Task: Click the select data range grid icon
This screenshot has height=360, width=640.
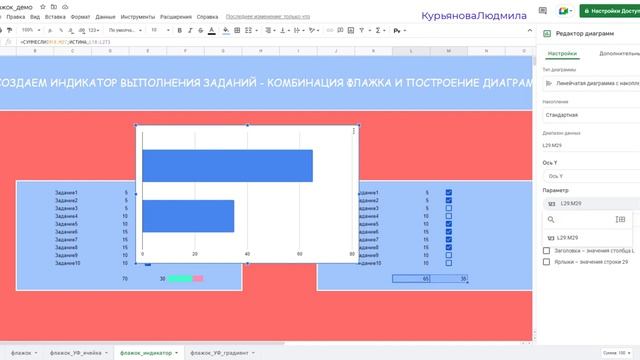Action: pos(620,220)
